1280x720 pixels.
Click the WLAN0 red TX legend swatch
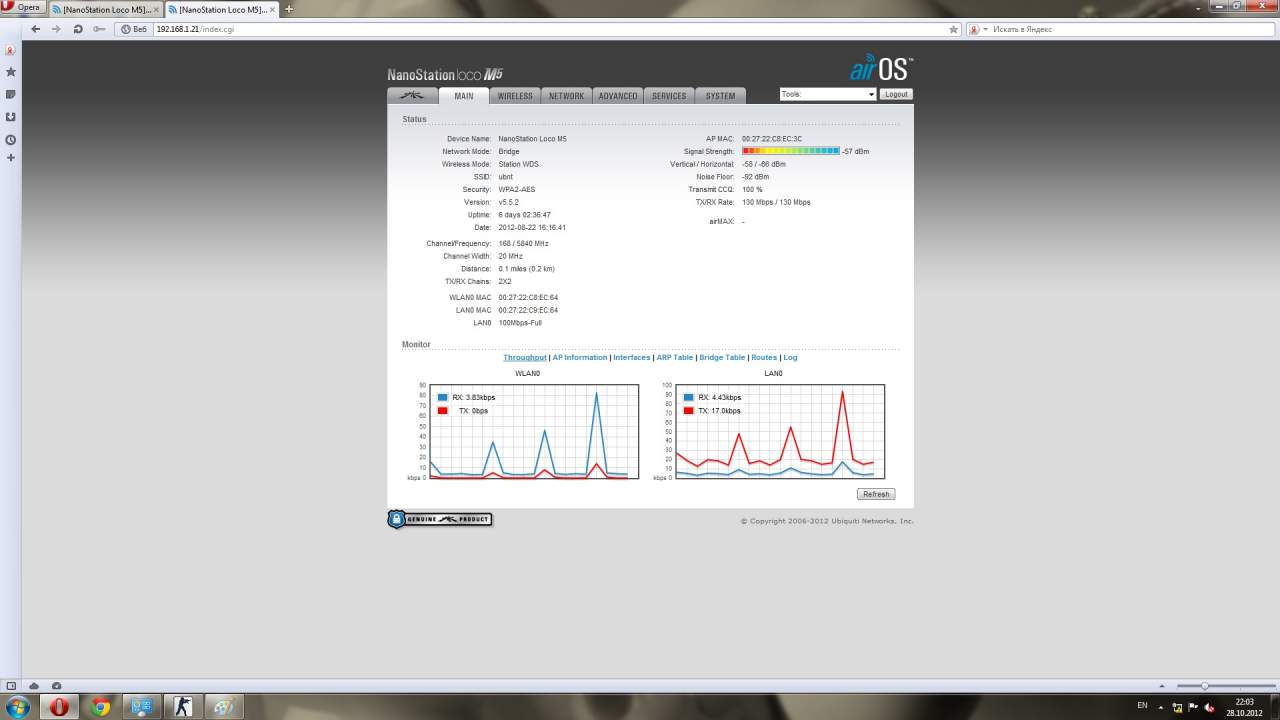click(443, 411)
